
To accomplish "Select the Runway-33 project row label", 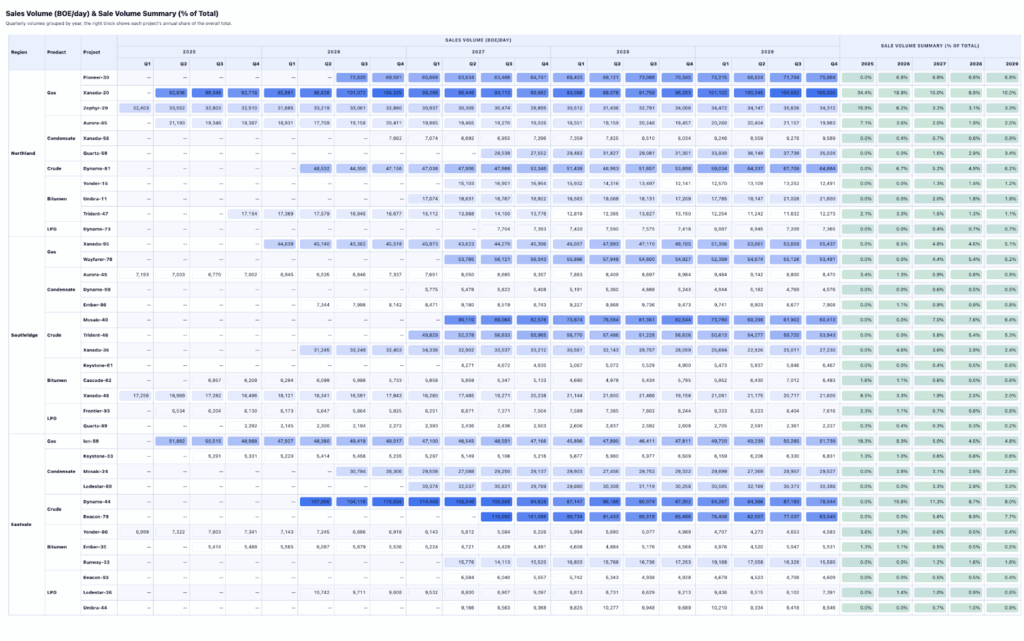I will point(97,562).
